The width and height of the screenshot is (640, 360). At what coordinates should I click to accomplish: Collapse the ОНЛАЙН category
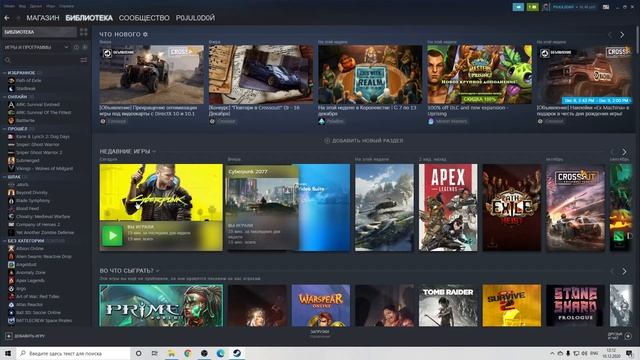pyautogui.click(x=5, y=97)
